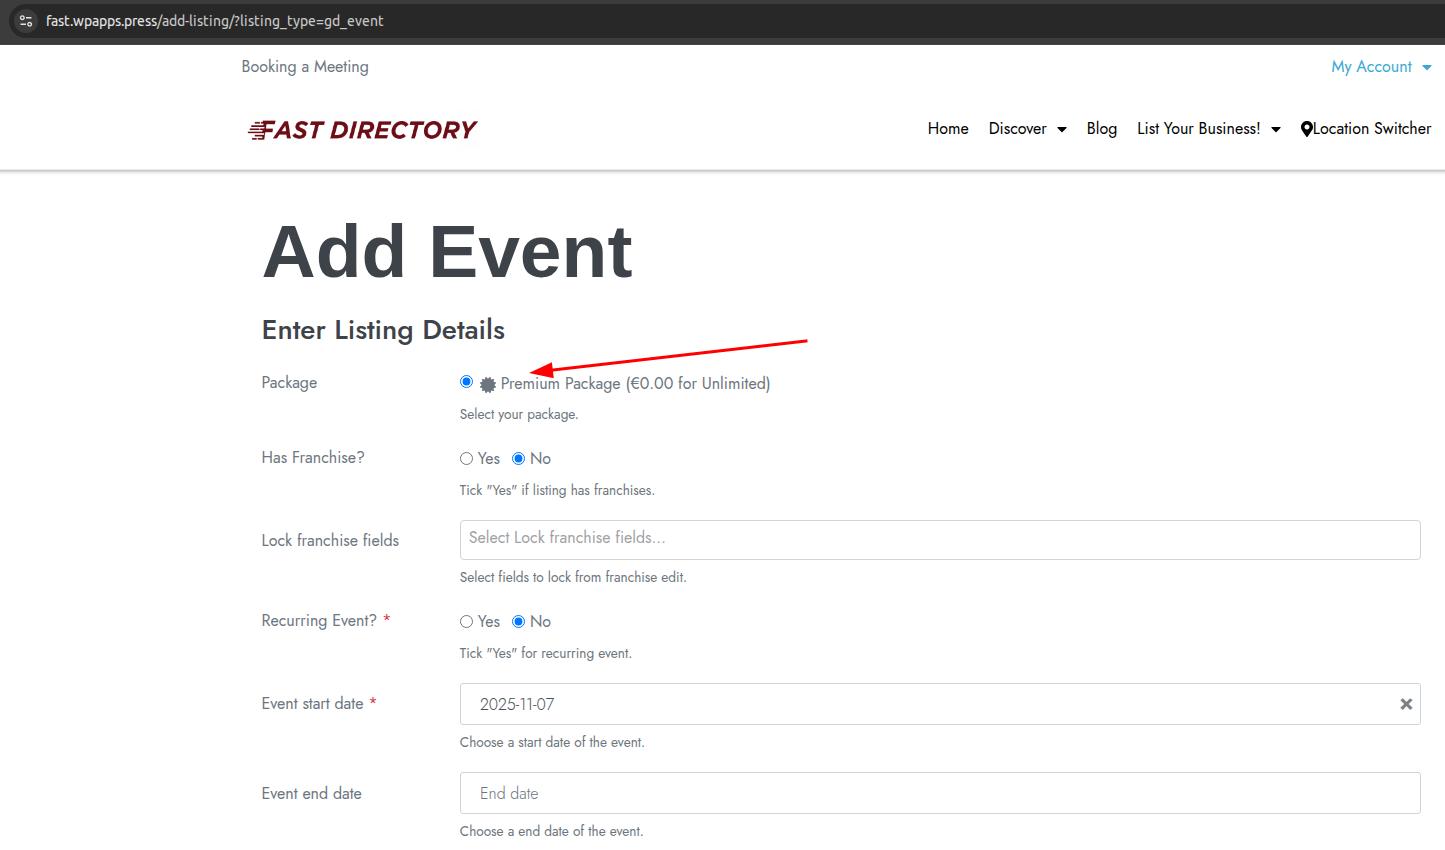Go to the Home menu item
Image resolution: width=1445 pixels, height=850 pixels.
947,129
